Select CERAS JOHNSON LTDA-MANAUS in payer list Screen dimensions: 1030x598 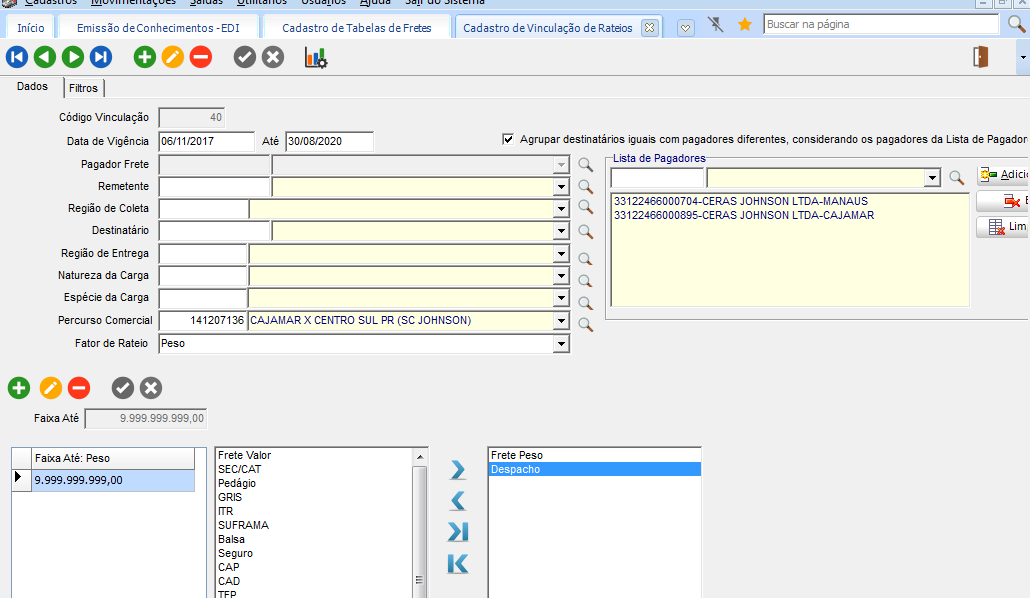point(740,201)
